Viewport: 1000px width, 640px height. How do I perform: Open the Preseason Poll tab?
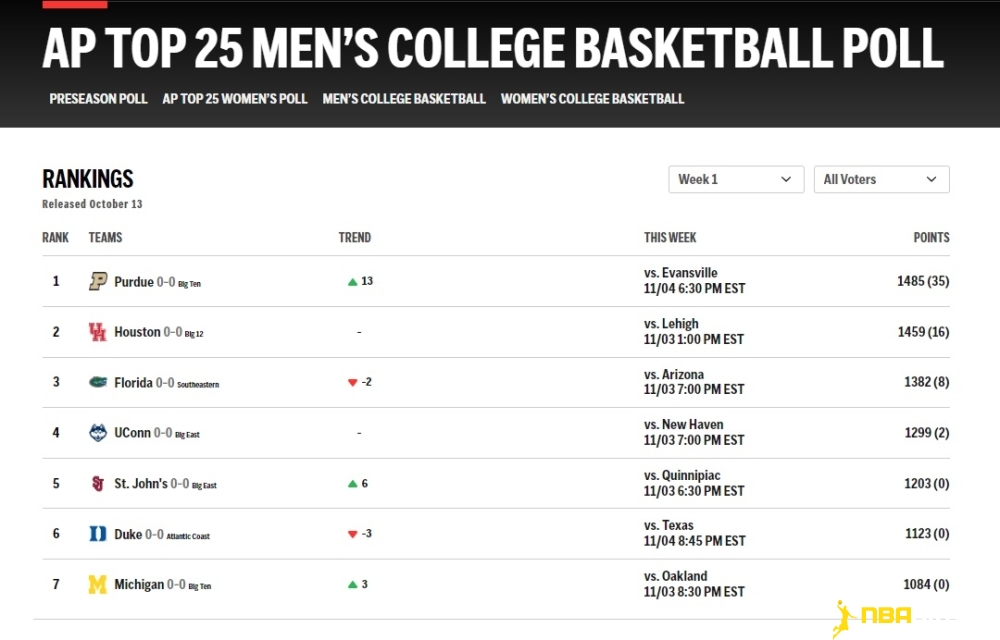coord(98,99)
